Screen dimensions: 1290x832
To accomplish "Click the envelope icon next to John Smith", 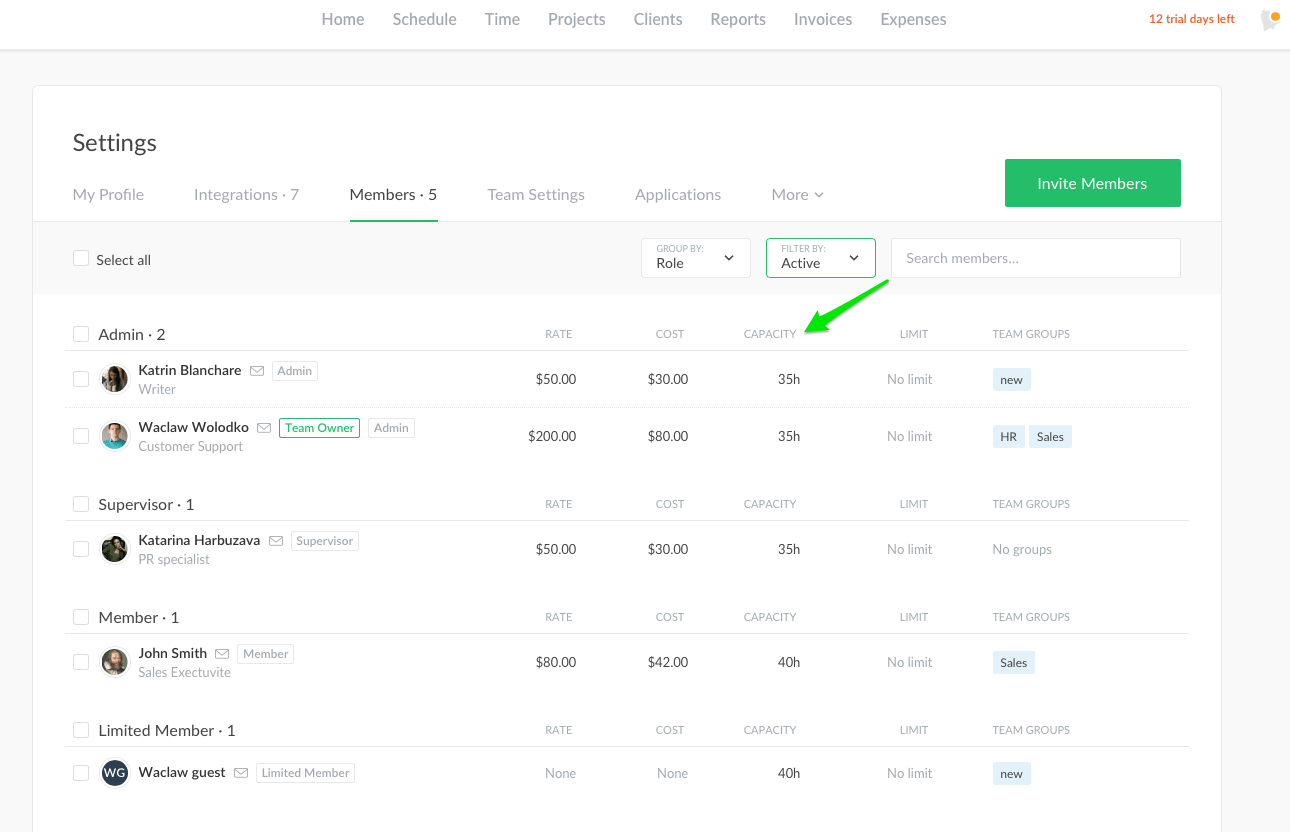I will click(222, 654).
